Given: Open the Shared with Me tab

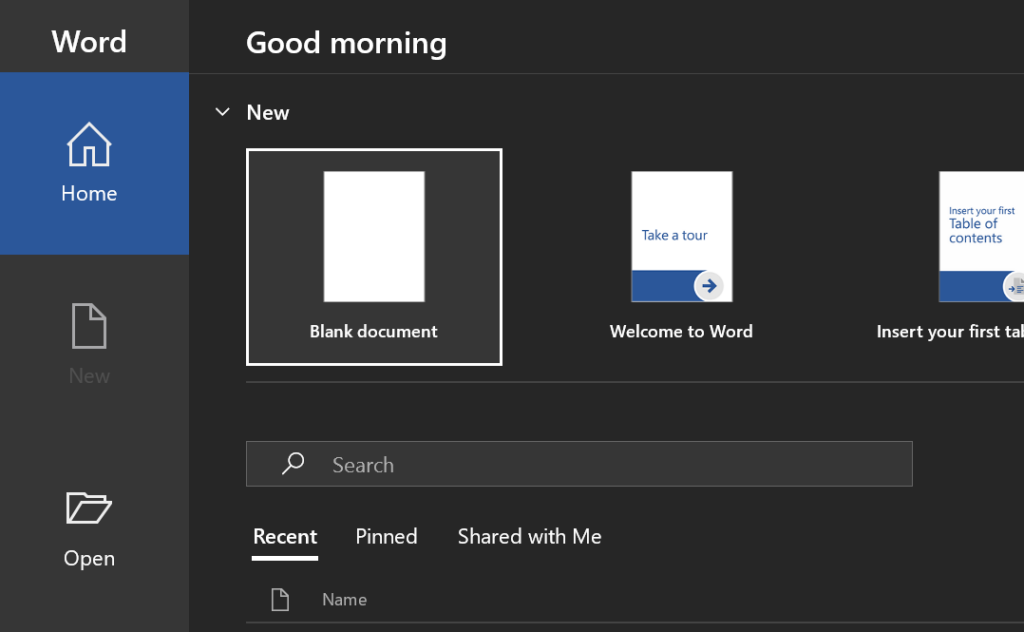Looking at the screenshot, I should (x=530, y=537).
